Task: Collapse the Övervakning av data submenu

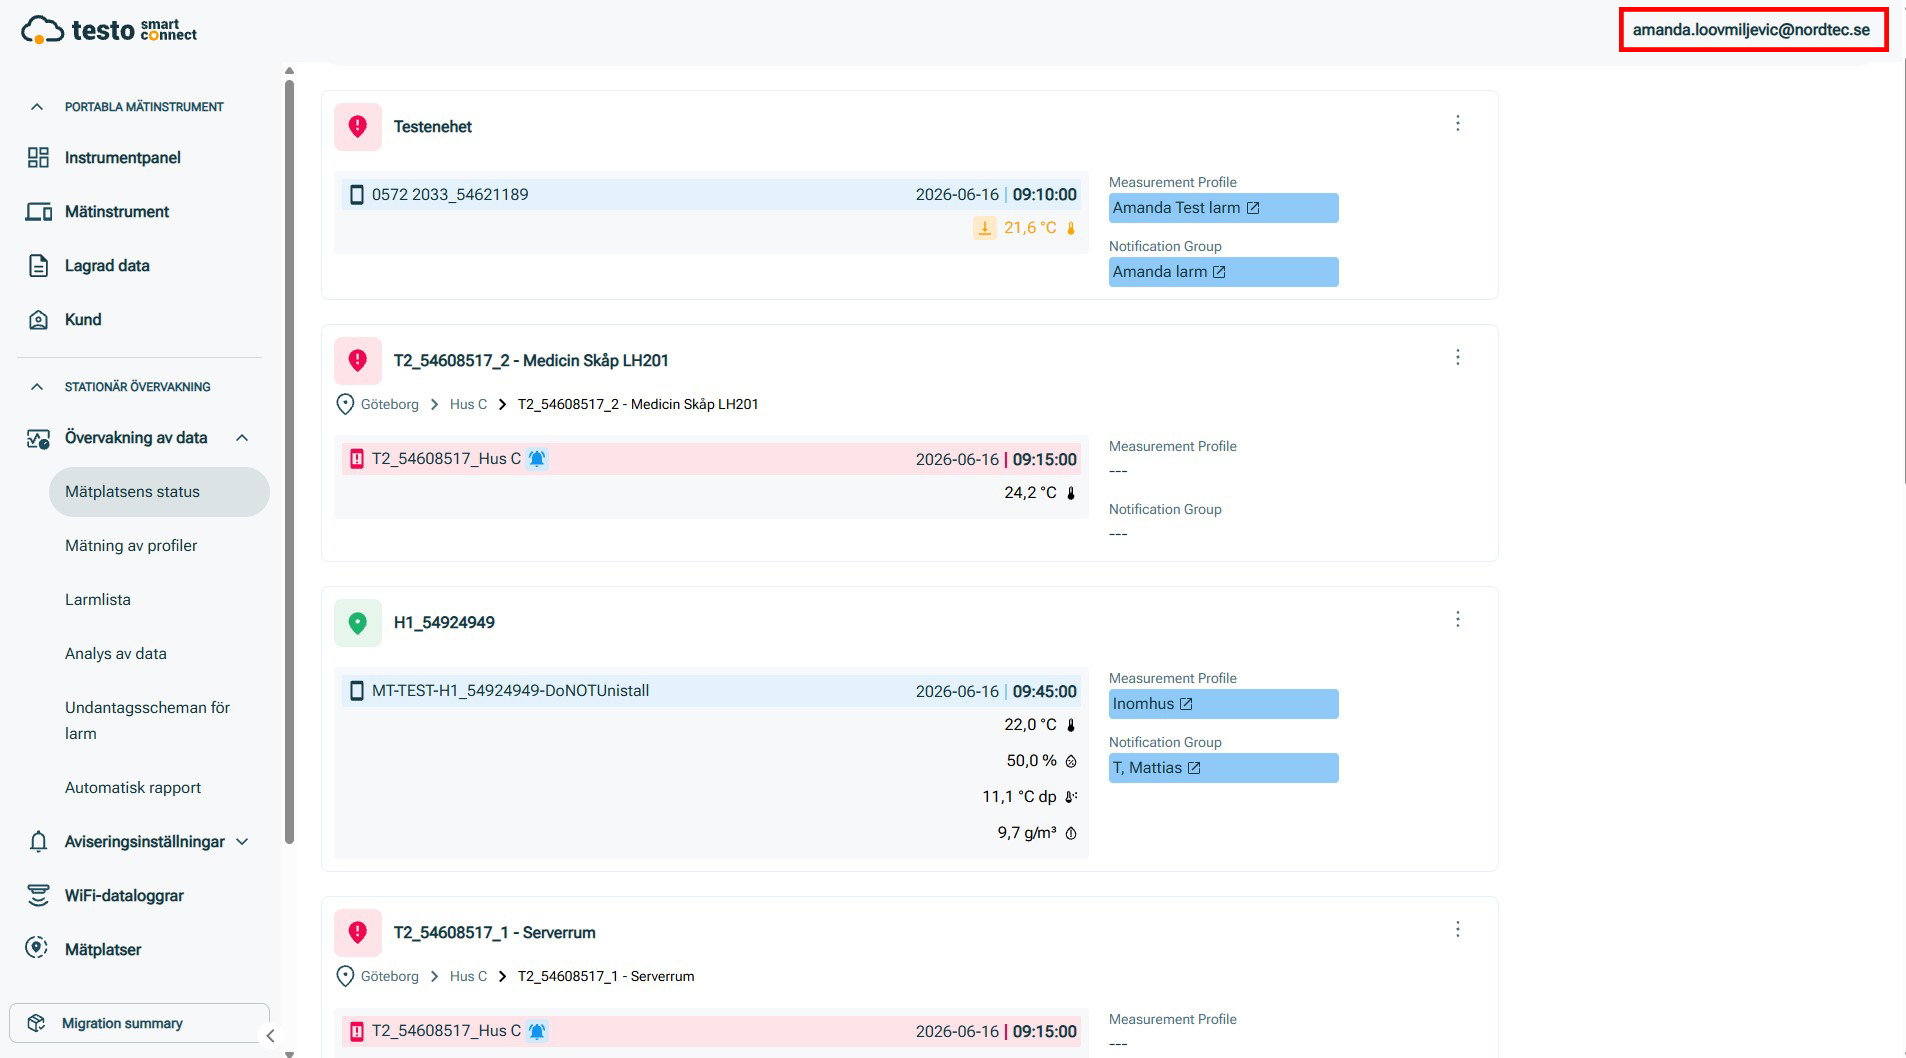Action: (x=242, y=438)
